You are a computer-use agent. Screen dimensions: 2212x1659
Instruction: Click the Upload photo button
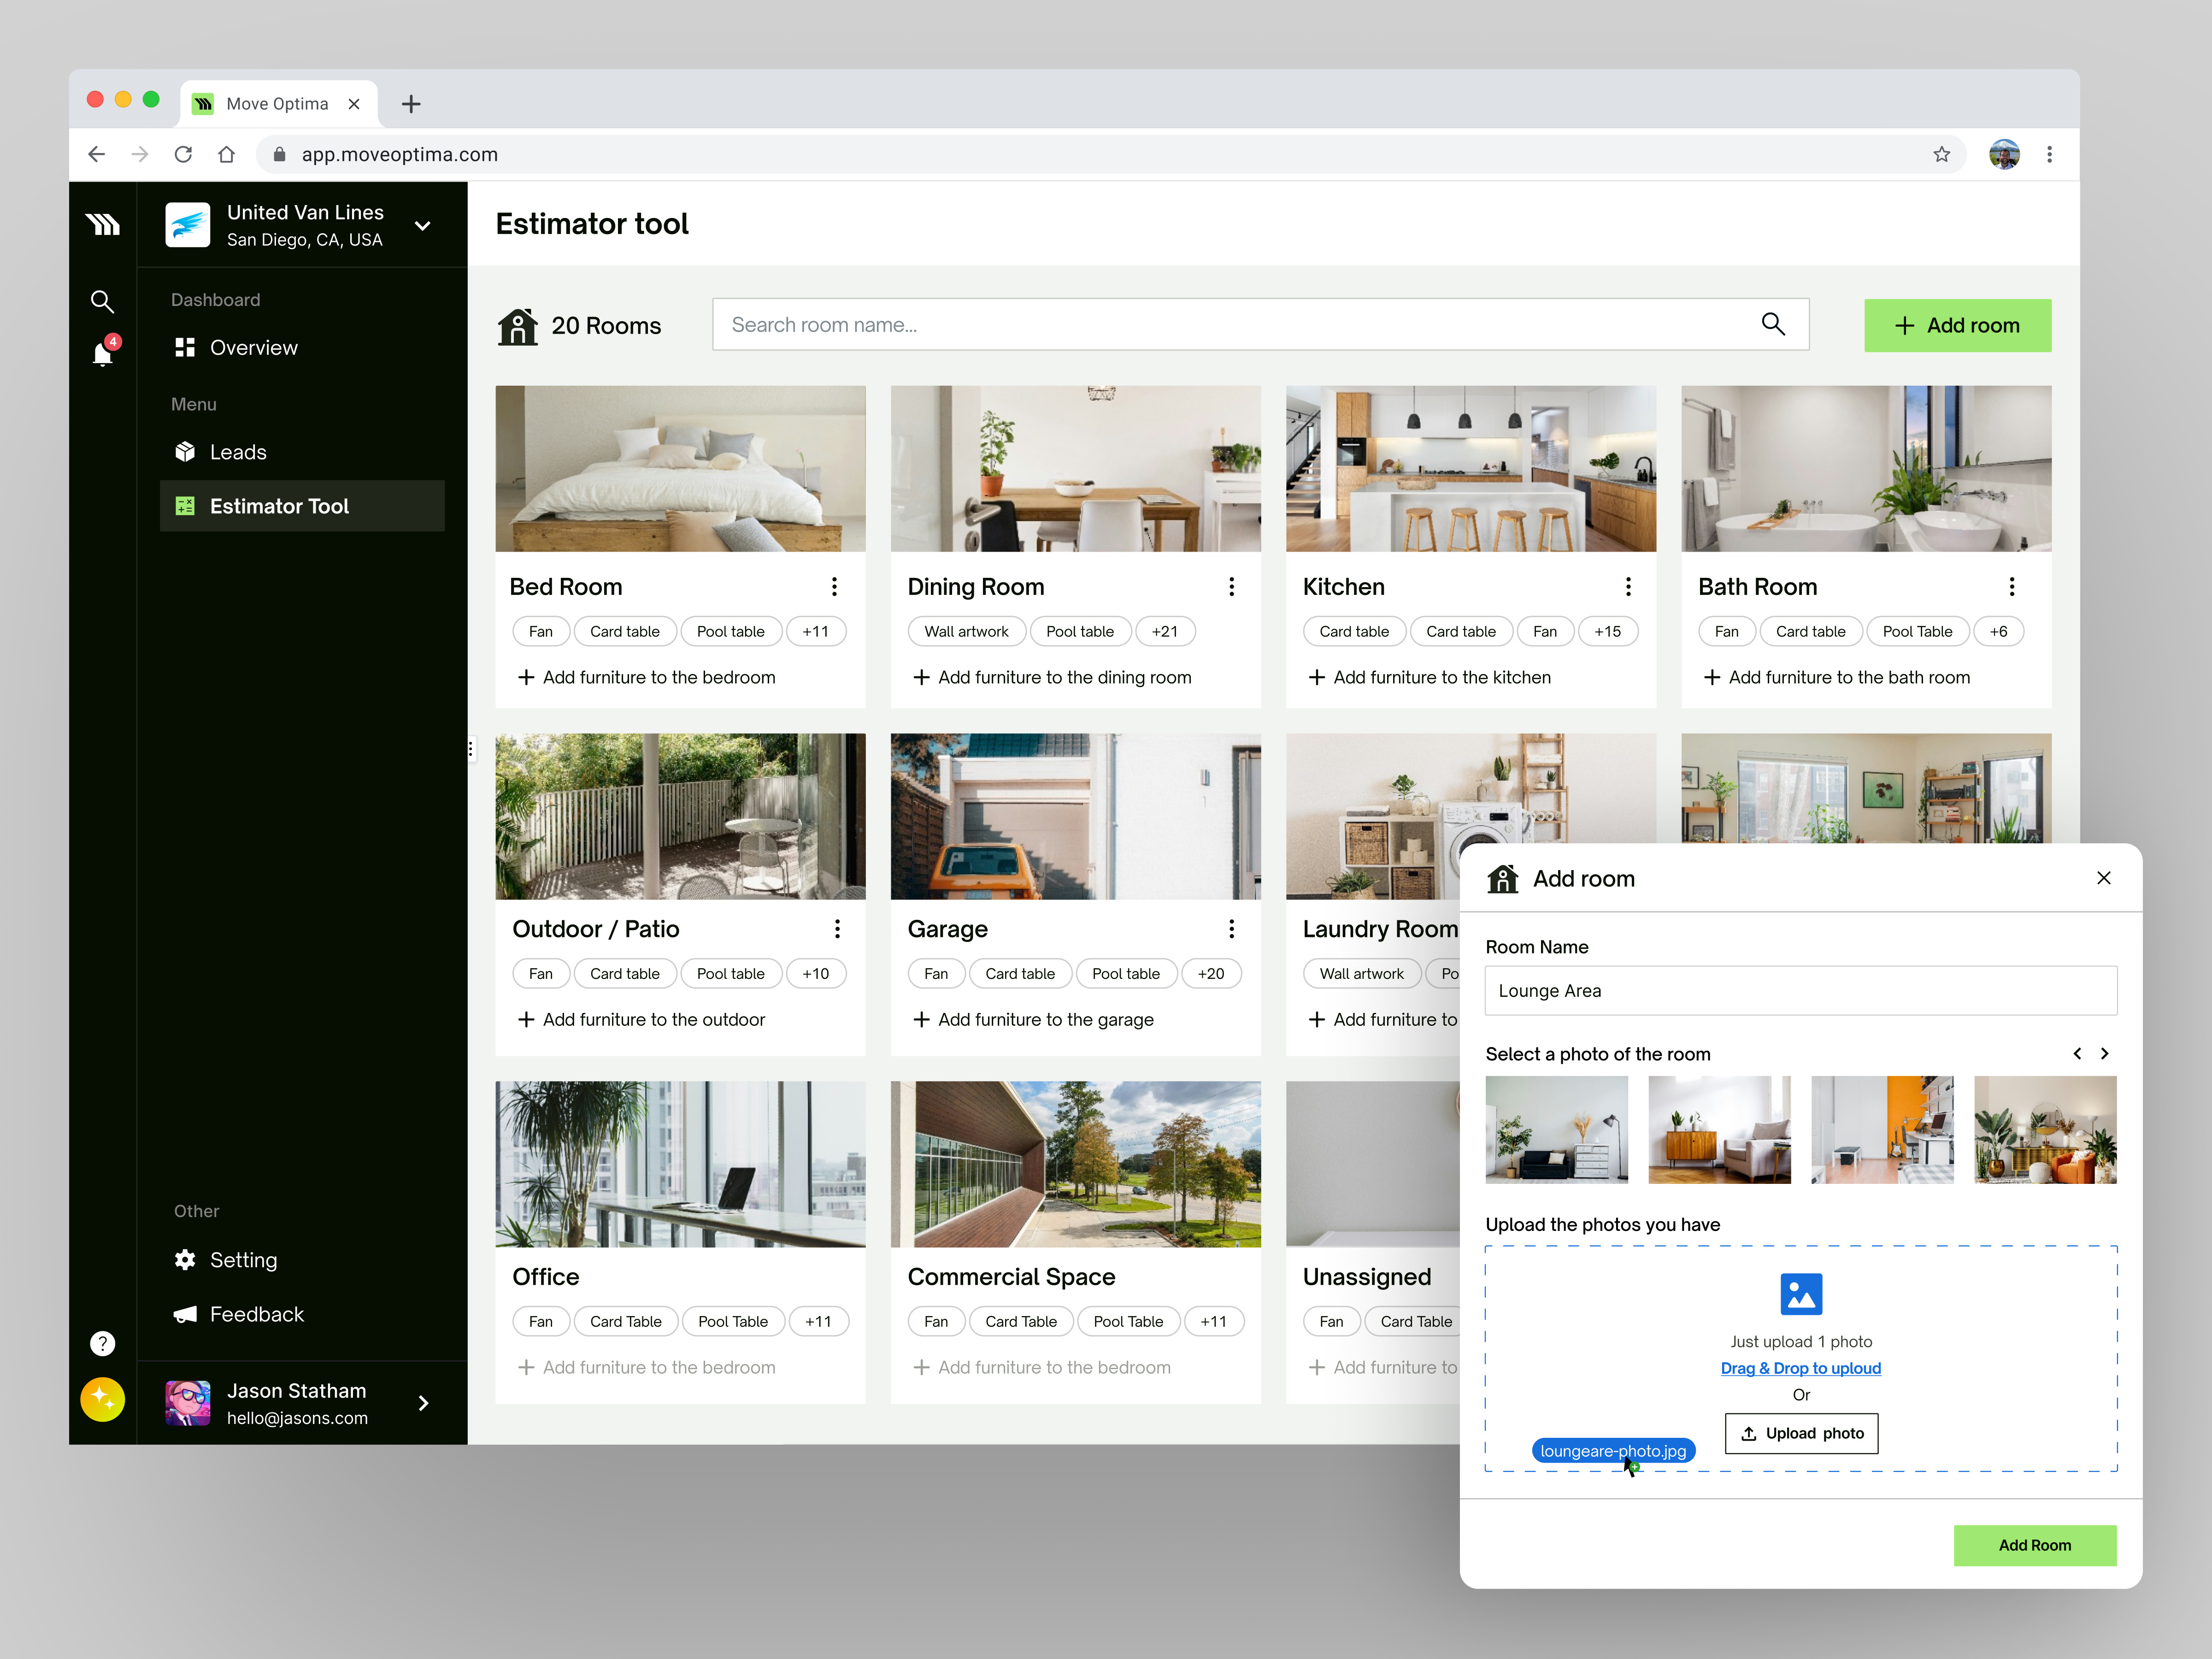1800,1433
